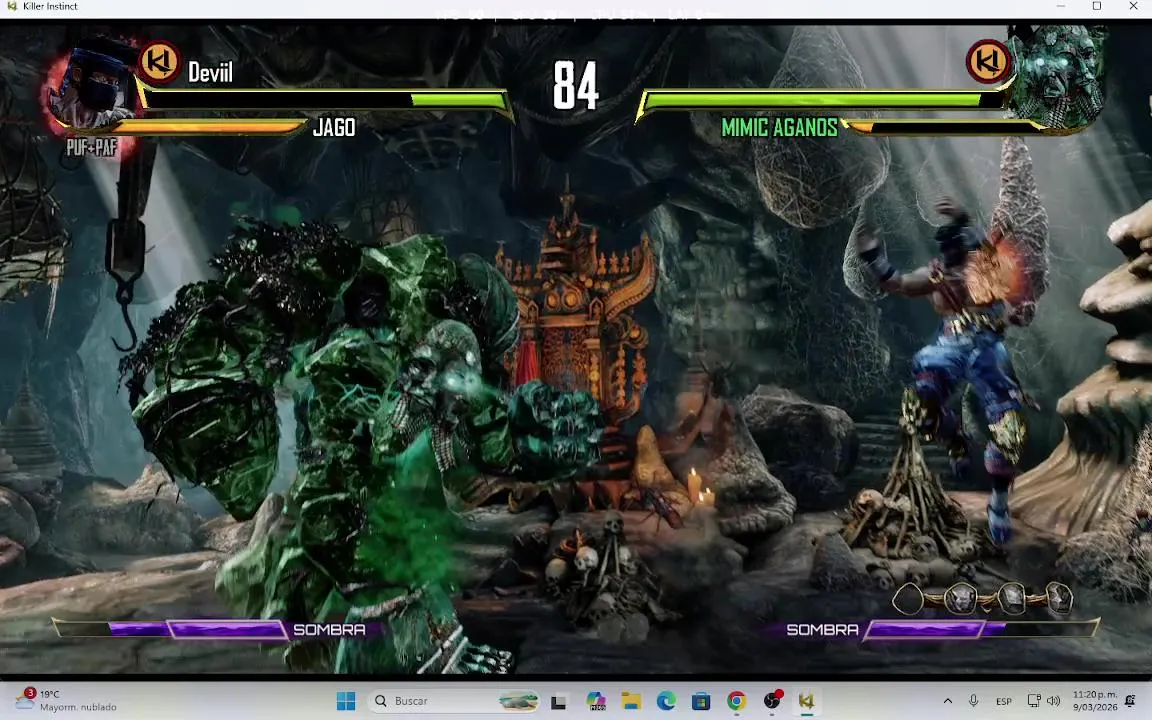This screenshot has width=1152, height=720.
Task: Click the right purple SOMBRA shadow meter
Action: tap(982, 630)
